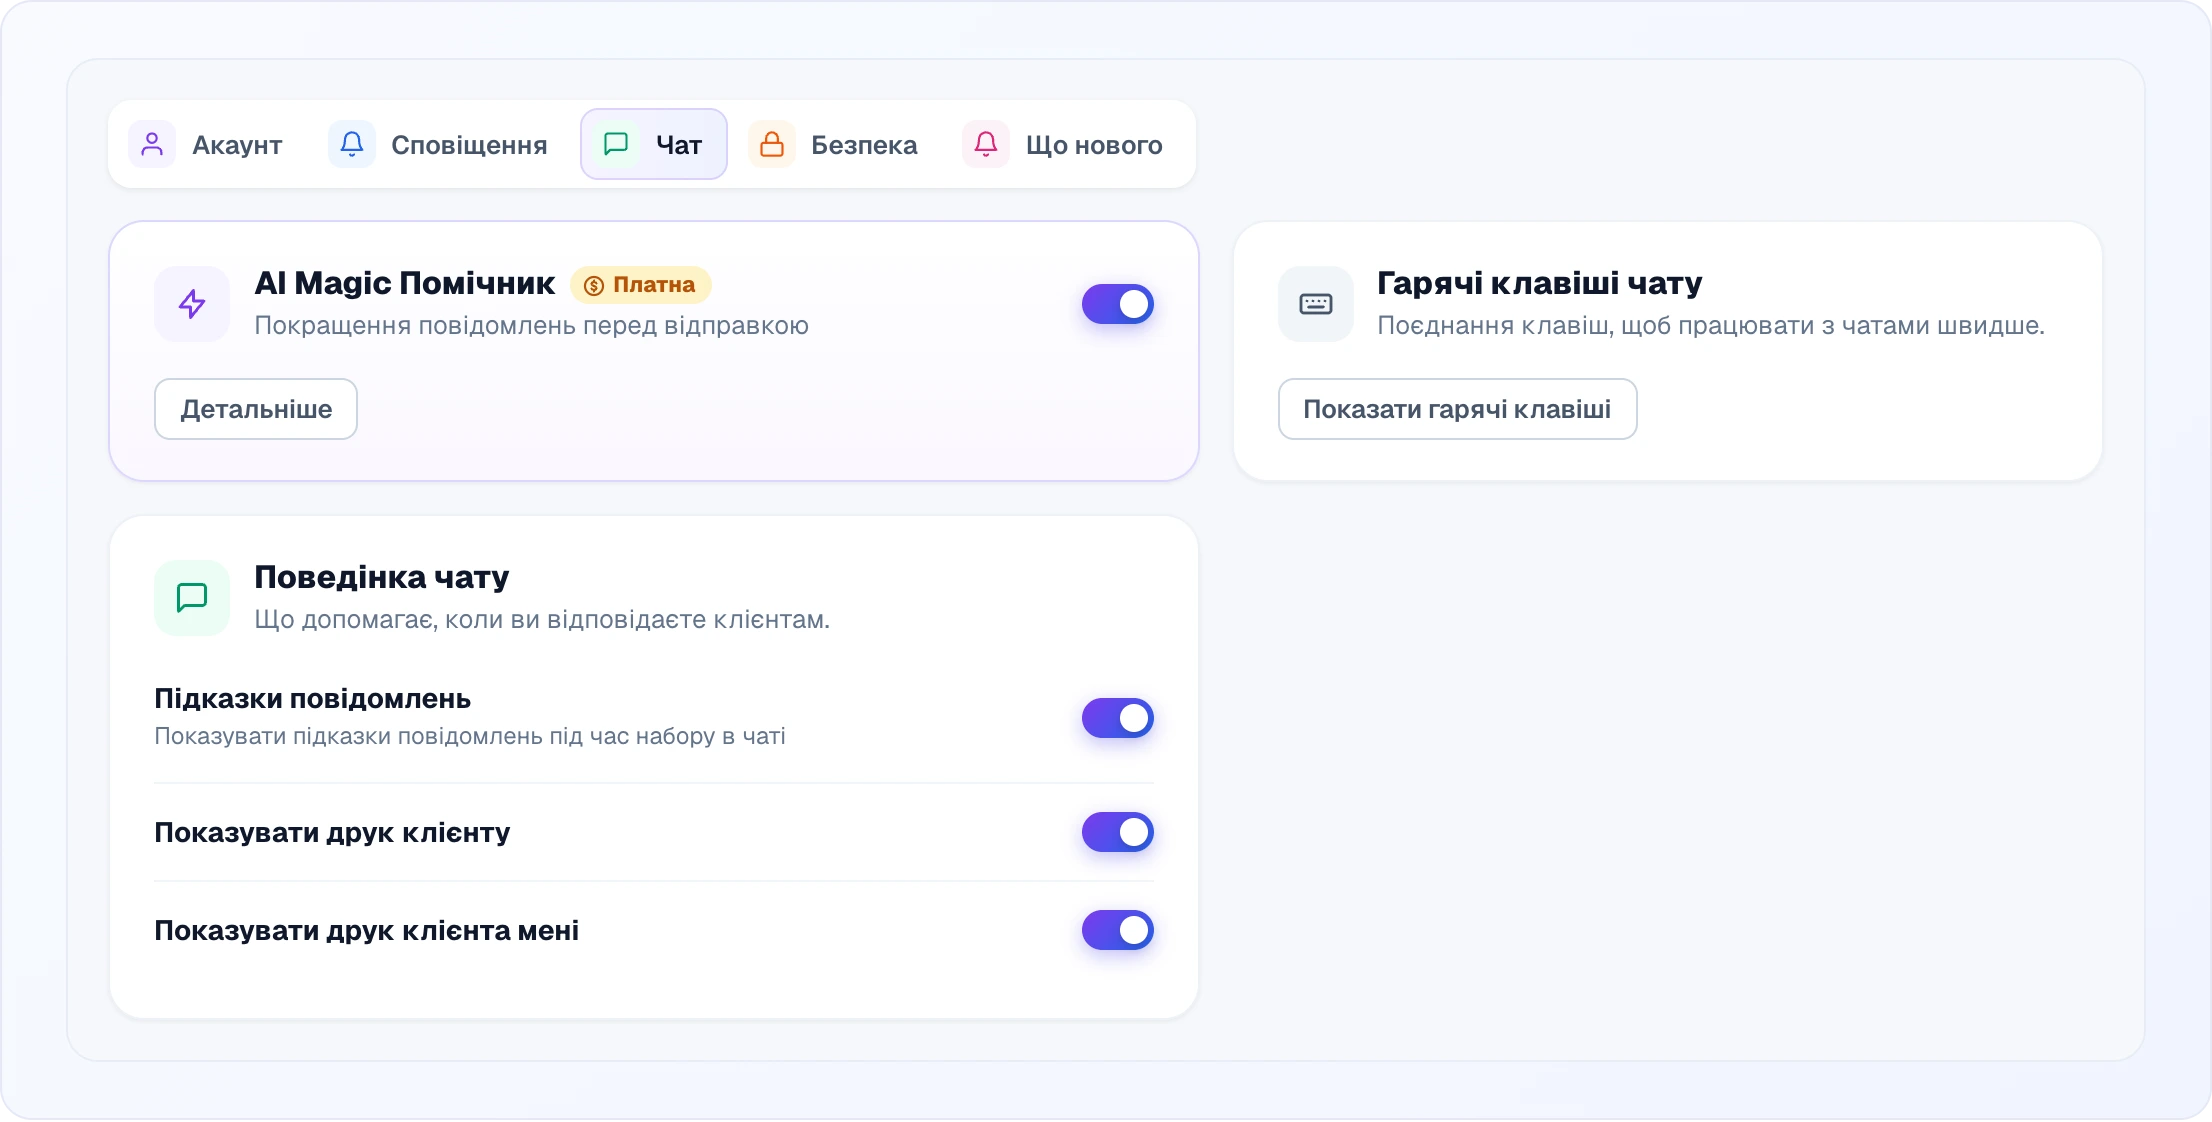The height and width of the screenshot is (1122, 2212).
Task: Click the Показувати друк клієнта мені label
Action: [366, 930]
